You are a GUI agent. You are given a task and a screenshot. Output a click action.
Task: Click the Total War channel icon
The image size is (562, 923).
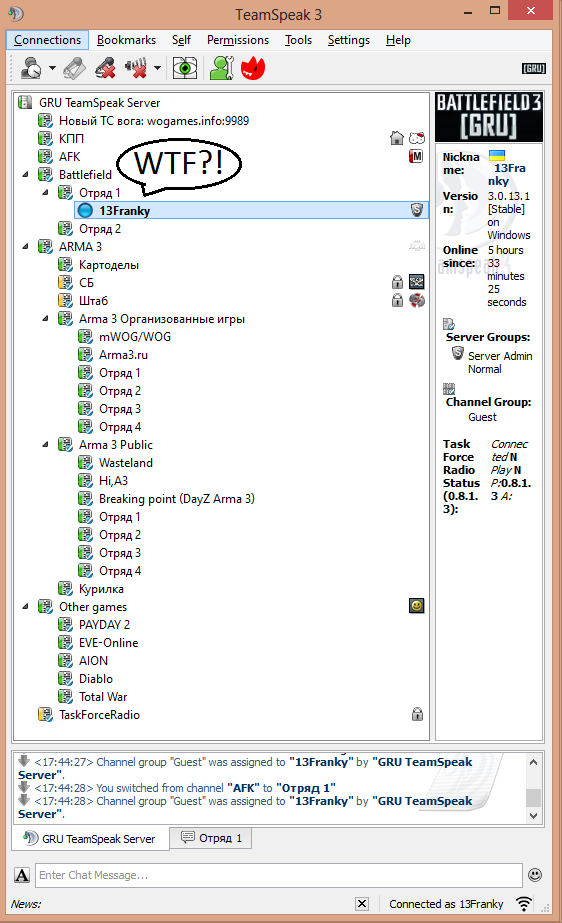(65, 696)
